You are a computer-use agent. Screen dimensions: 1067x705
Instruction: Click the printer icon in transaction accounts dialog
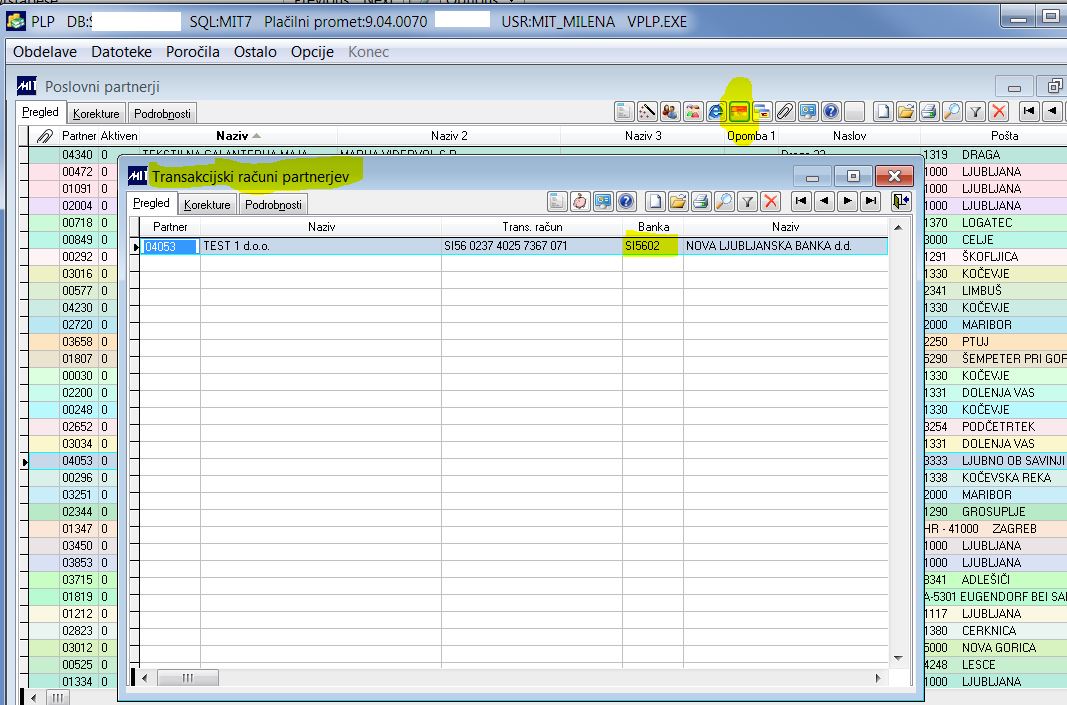[x=701, y=201]
